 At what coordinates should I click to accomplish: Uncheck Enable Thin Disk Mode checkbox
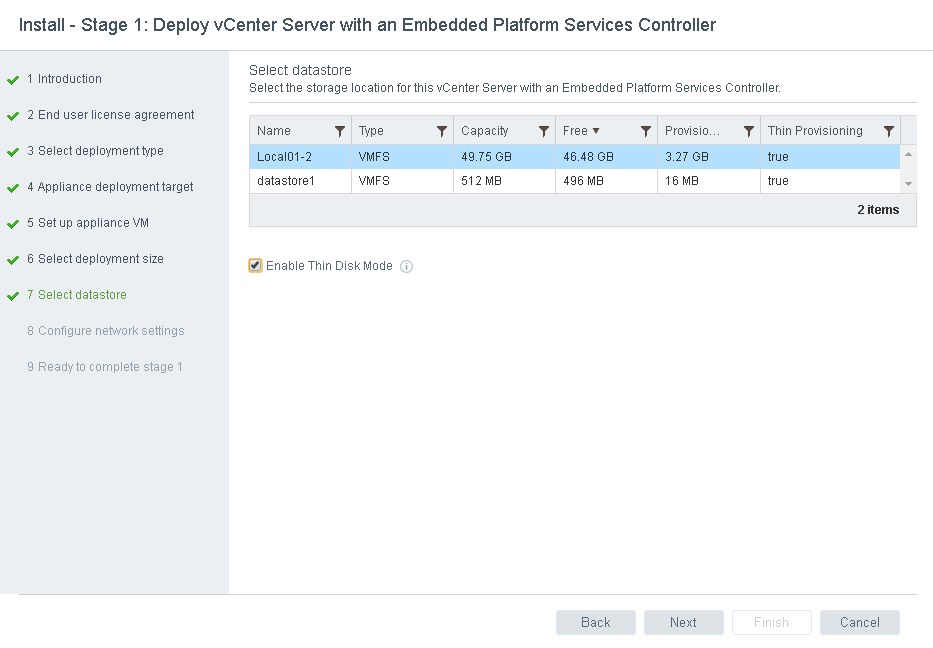256,266
